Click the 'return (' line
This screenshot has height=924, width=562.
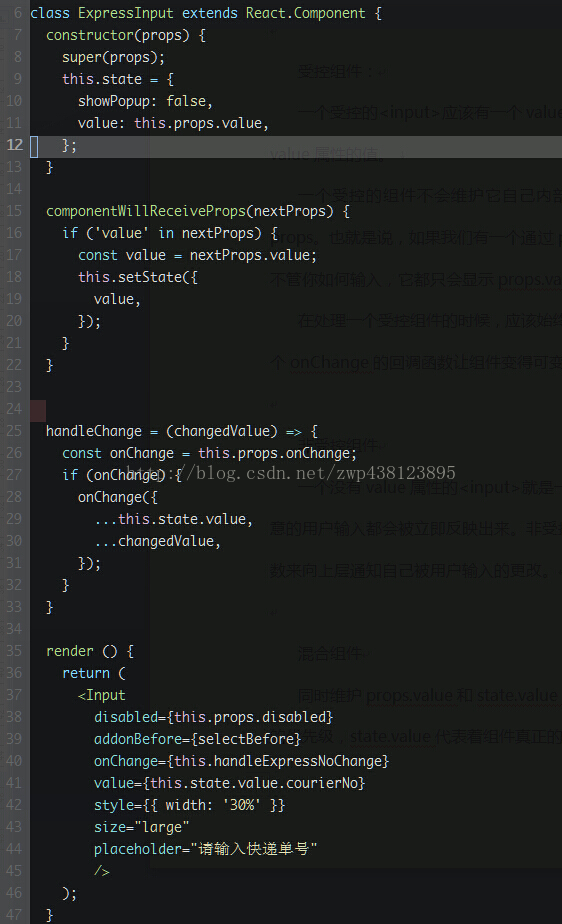(94, 673)
